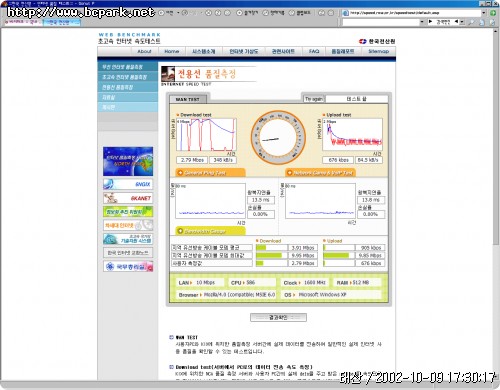This screenshot has height=390, width=500.
Task: Open the 시스템소개 menu item
Action: pos(204,51)
